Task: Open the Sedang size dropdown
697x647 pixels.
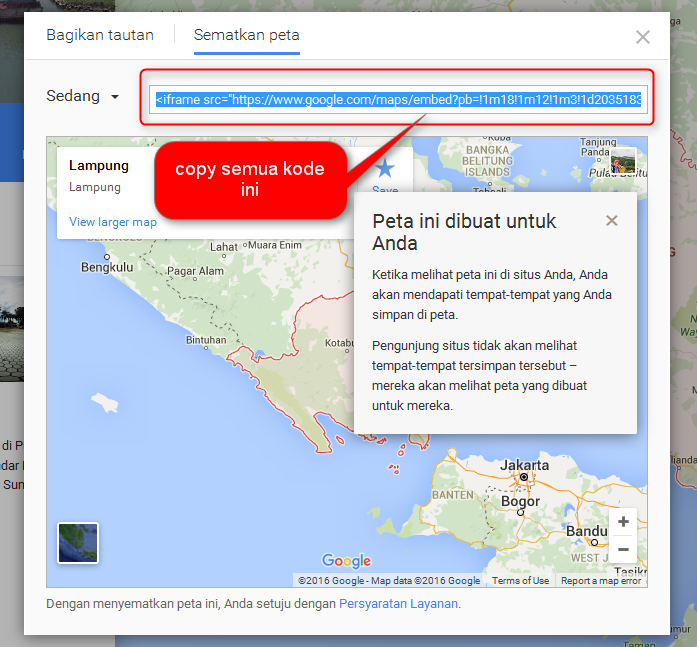Action: click(83, 96)
